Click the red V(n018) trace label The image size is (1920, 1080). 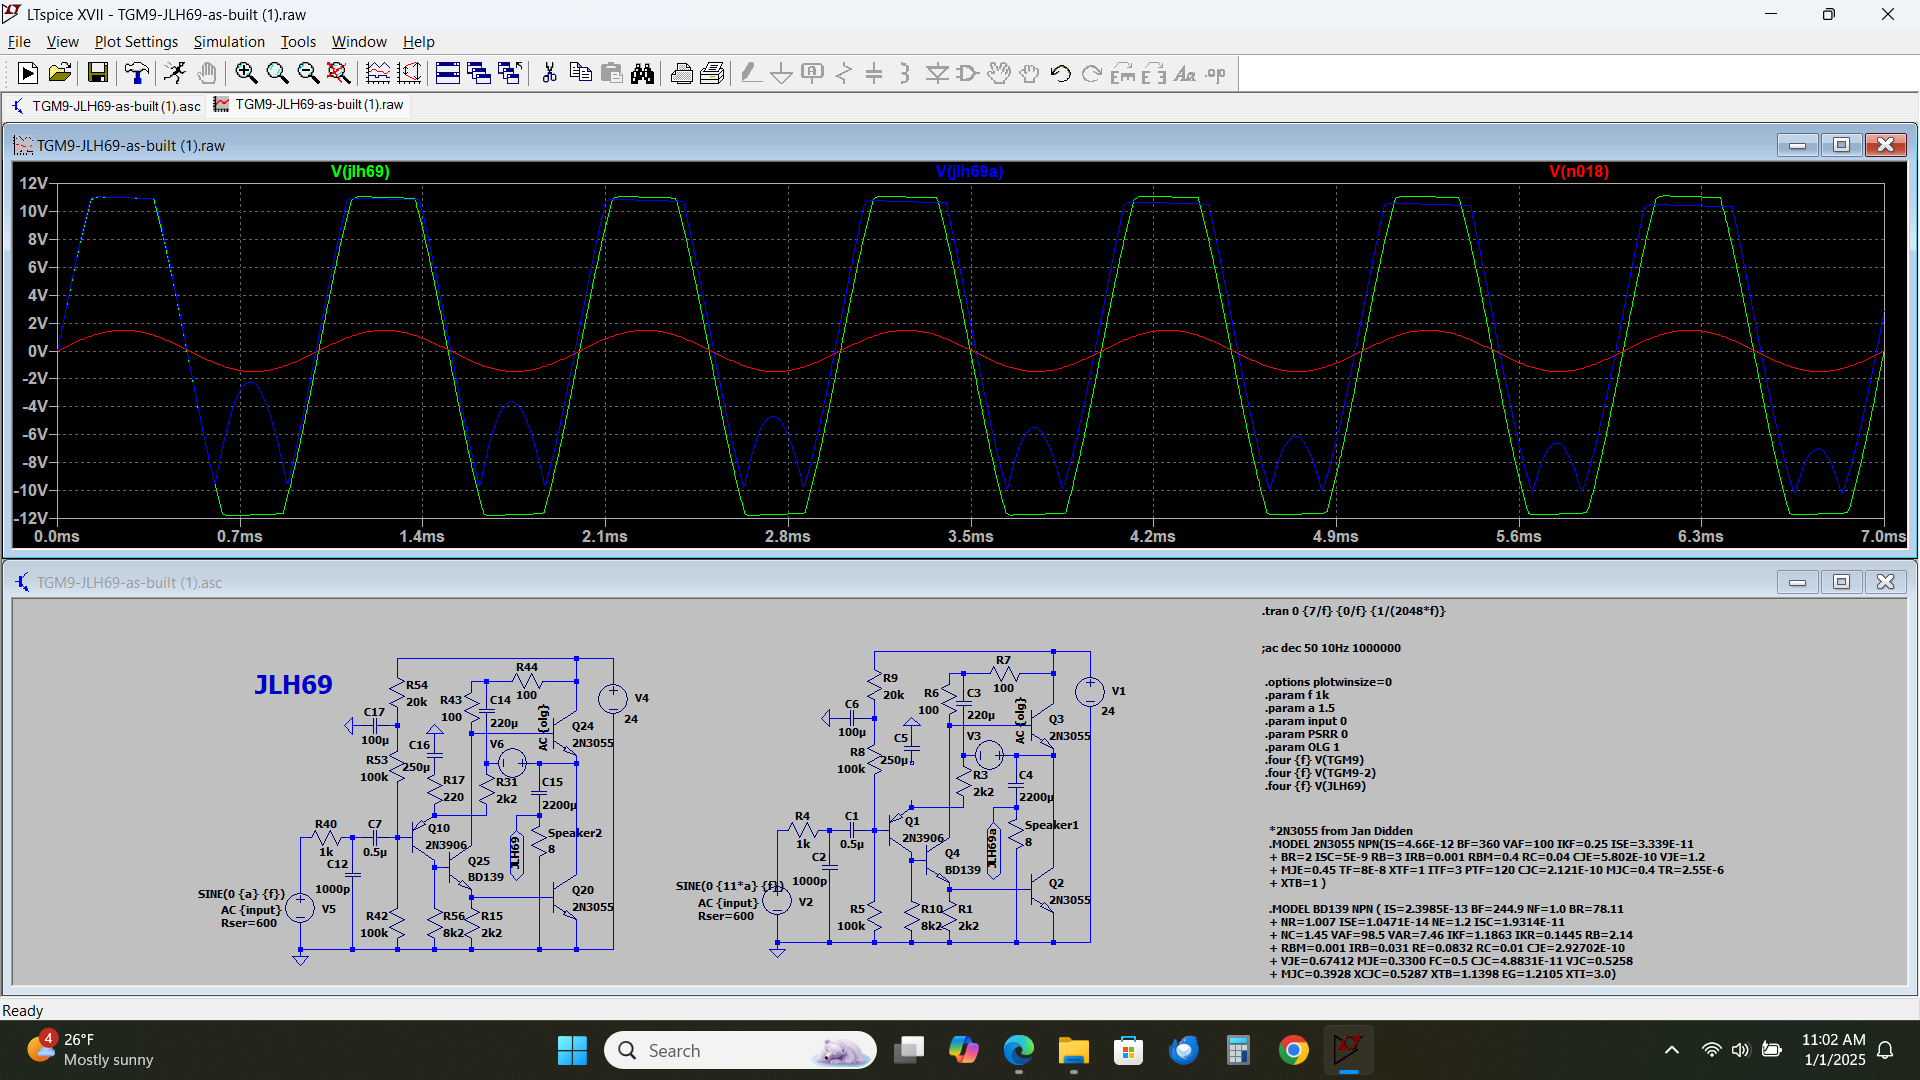tap(1579, 171)
